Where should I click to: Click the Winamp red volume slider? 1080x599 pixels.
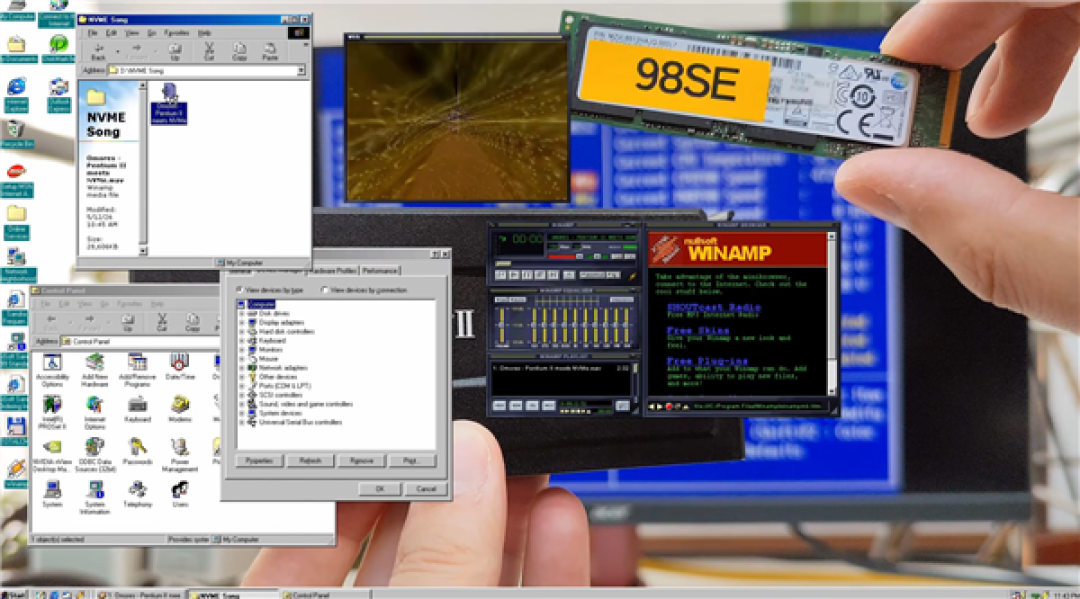[565, 256]
